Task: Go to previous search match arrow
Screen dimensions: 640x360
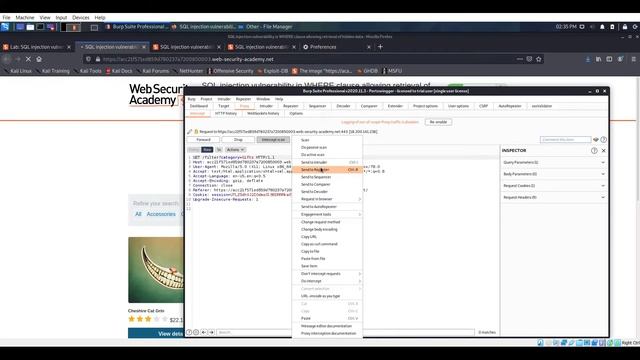Action: (x=204, y=332)
